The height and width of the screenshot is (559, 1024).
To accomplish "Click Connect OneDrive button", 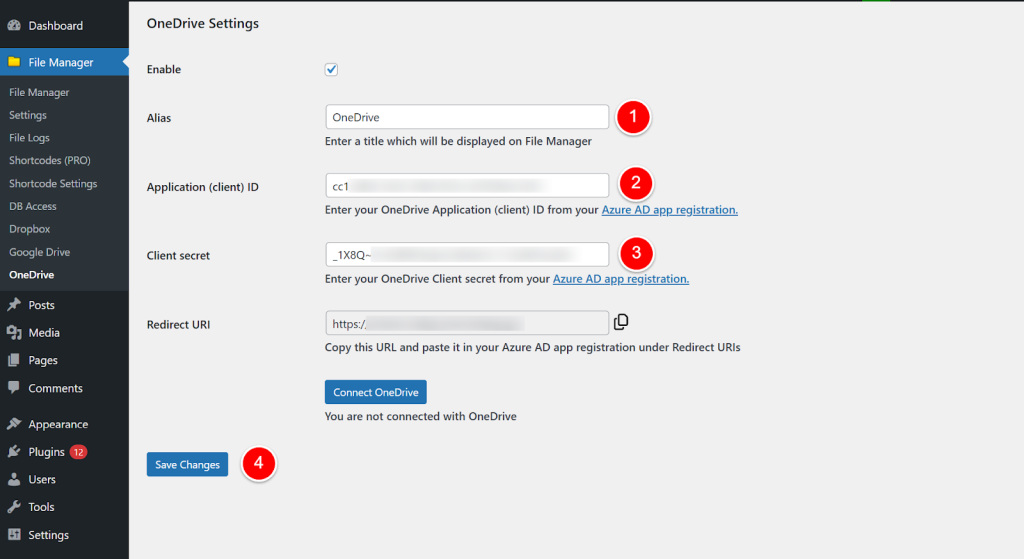I will pos(376,392).
